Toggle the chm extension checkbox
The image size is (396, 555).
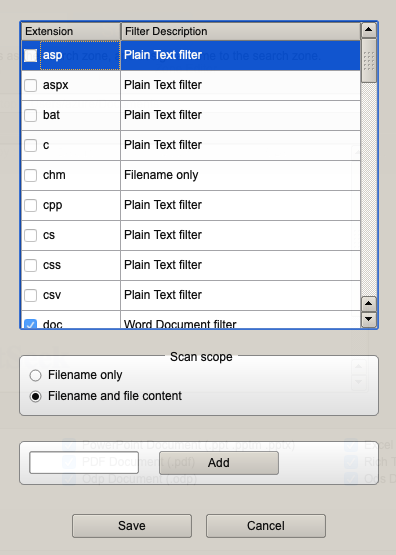[x=30, y=175]
